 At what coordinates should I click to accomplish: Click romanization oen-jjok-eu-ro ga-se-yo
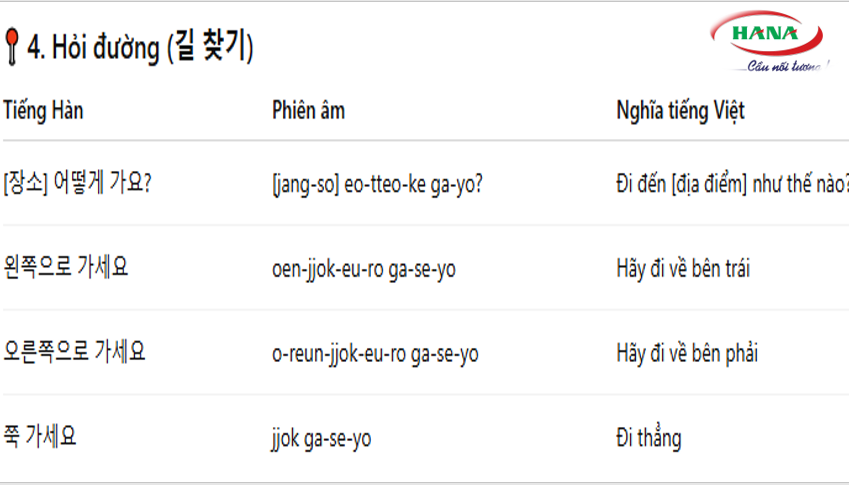point(364,269)
